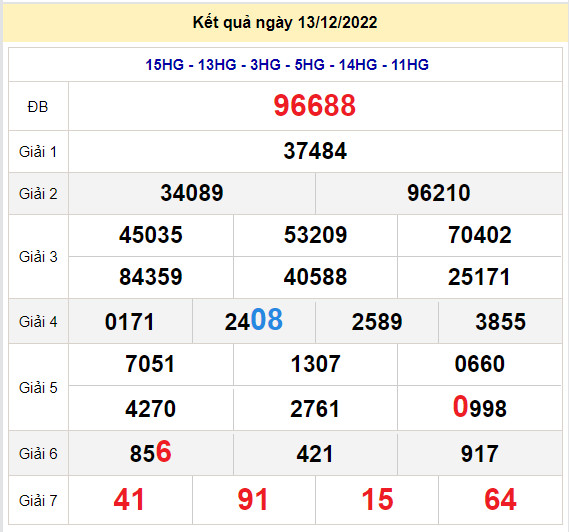Click the special prize number 96688
Viewport: 569px width, 532px height.
click(315, 105)
